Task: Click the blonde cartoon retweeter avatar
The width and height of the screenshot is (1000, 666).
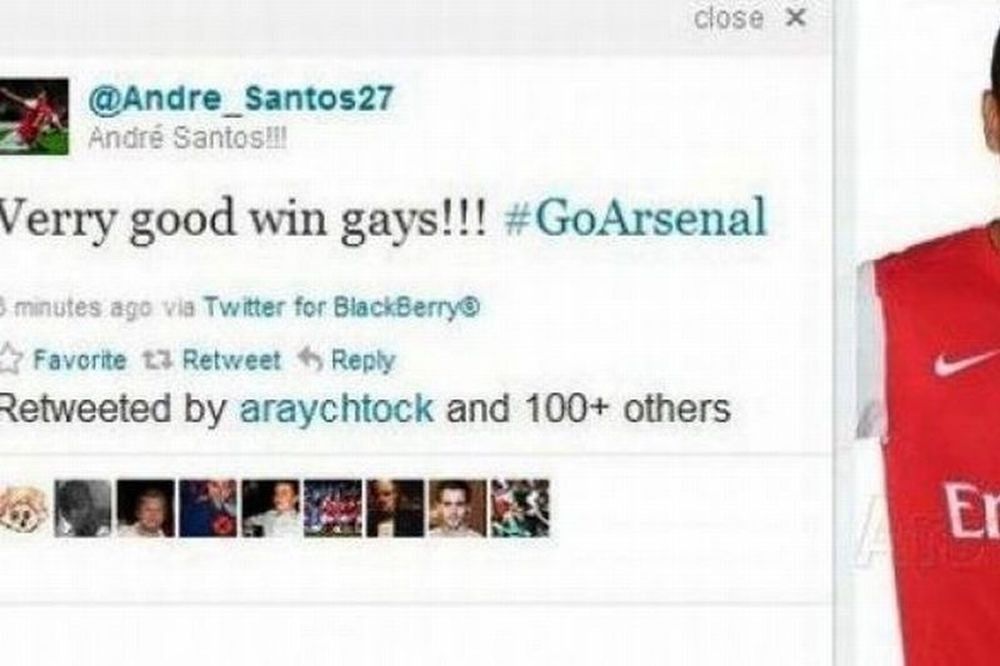Action: [x=22, y=508]
